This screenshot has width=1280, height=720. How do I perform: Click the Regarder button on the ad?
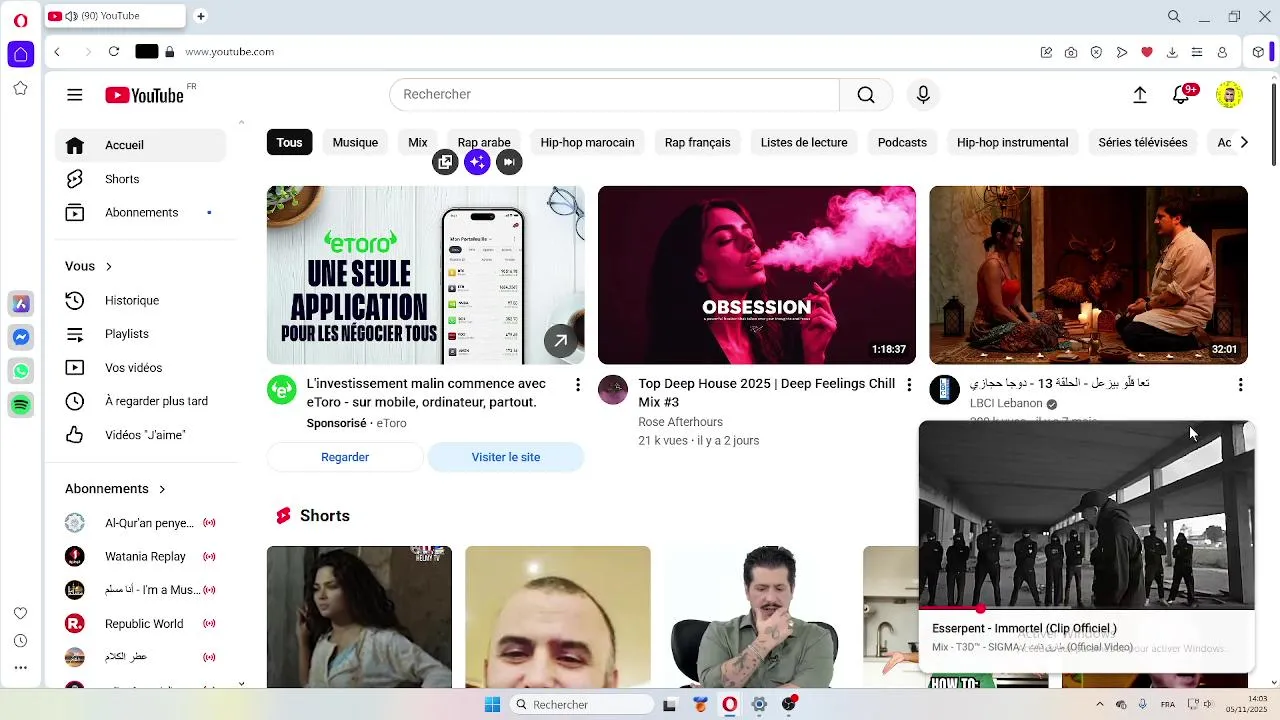(345, 457)
